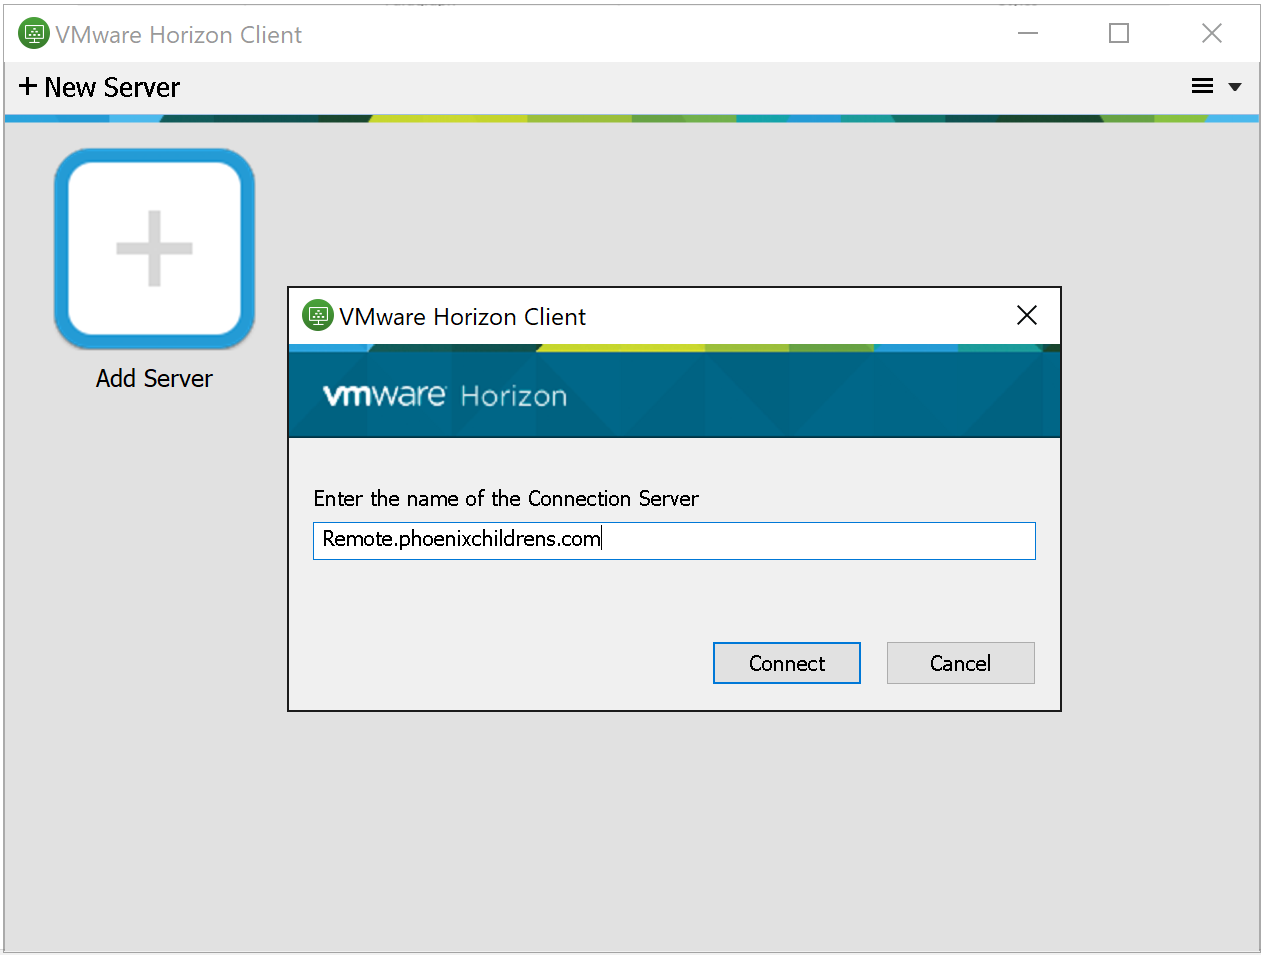
Task: Click the "Enter the name of the Connection Server" label
Action: coord(506,498)
